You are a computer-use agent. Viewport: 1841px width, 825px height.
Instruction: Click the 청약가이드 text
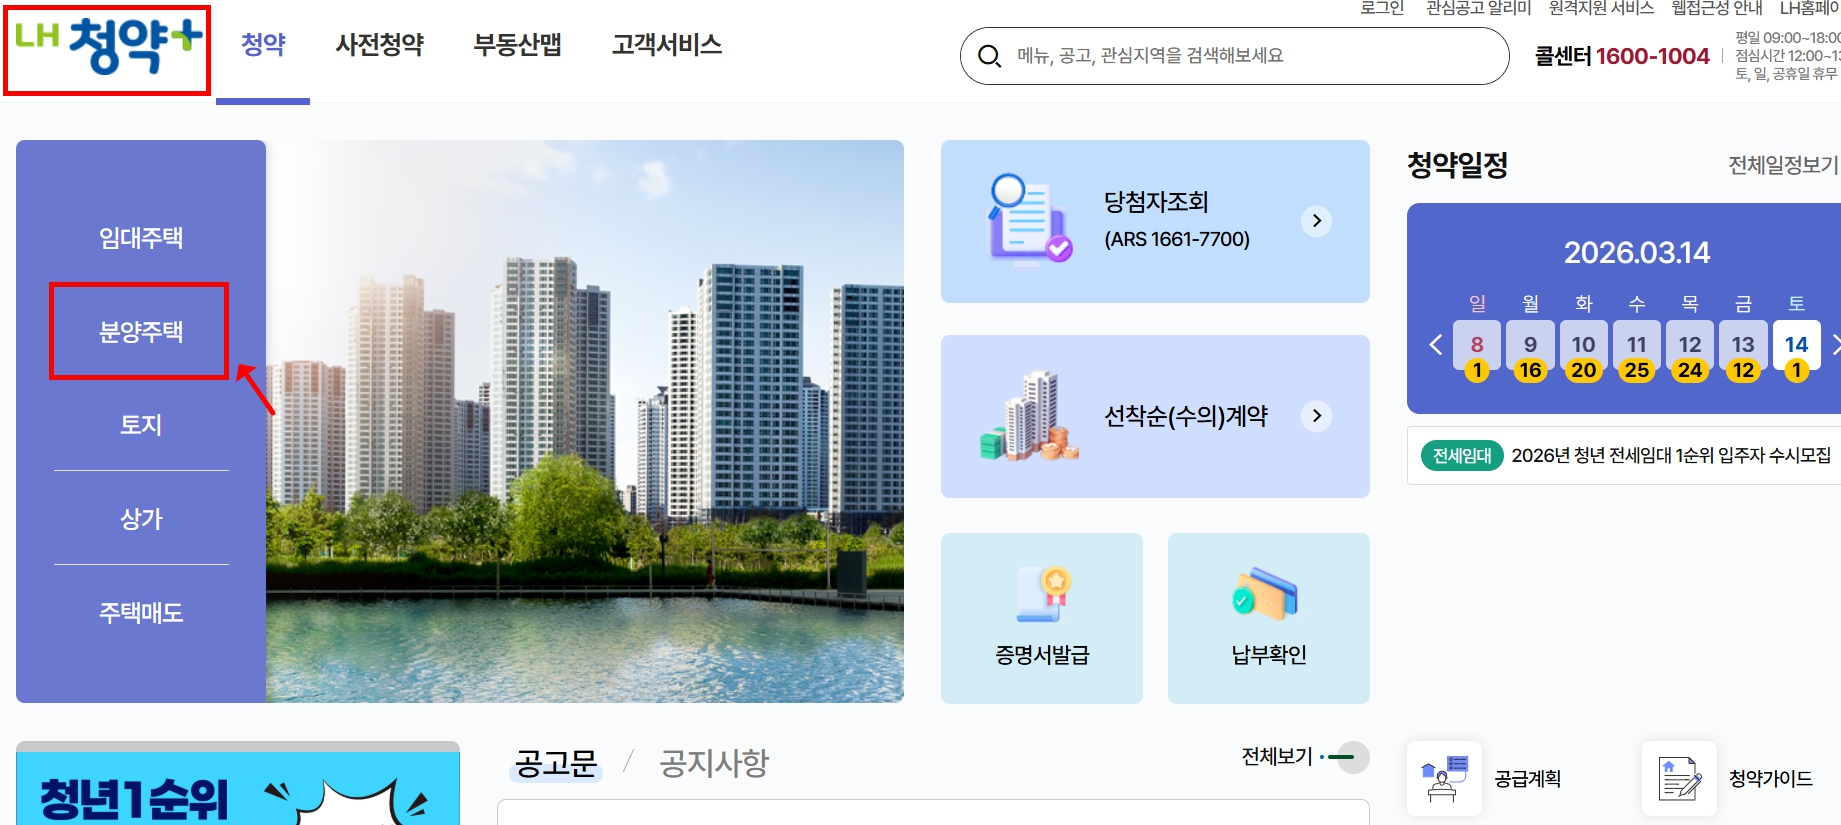(1771, 779)
